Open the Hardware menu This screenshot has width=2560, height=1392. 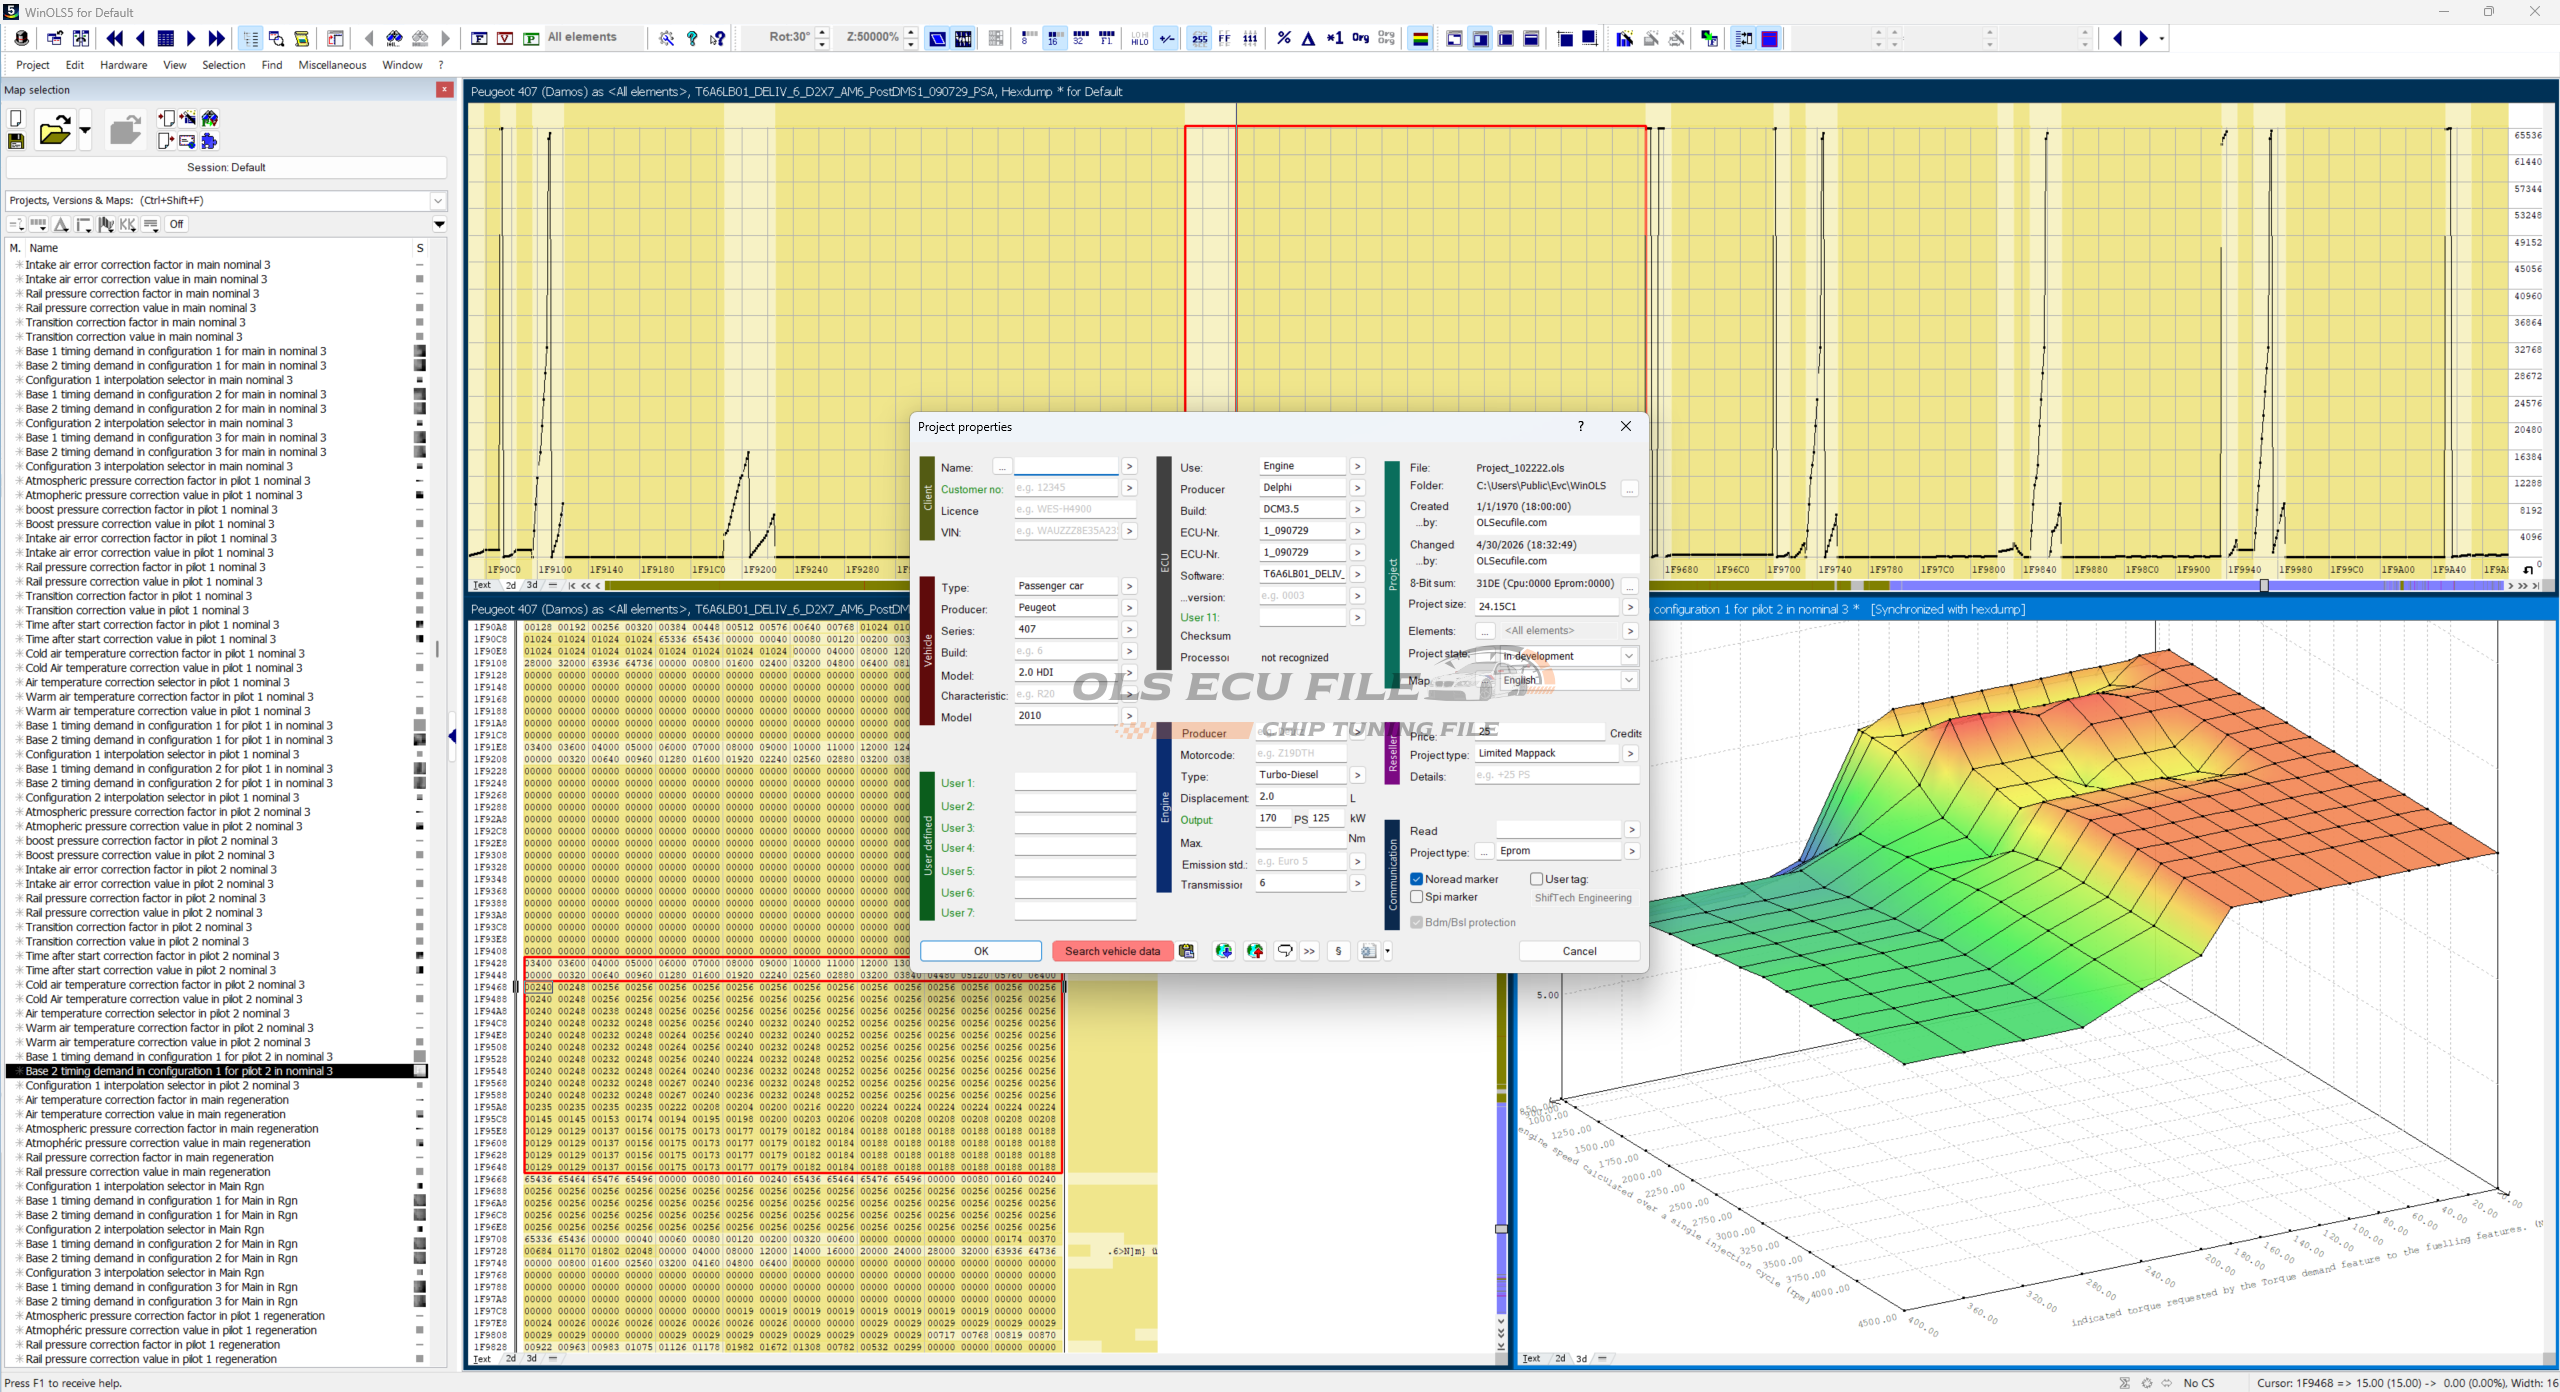124,65
